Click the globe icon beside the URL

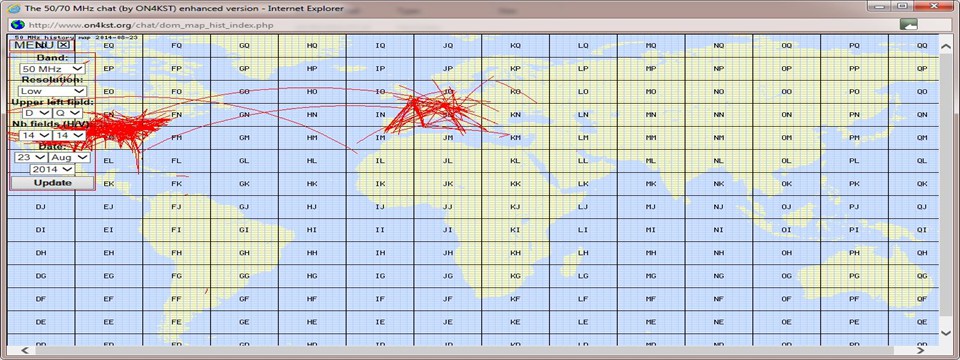click(18, 24)
